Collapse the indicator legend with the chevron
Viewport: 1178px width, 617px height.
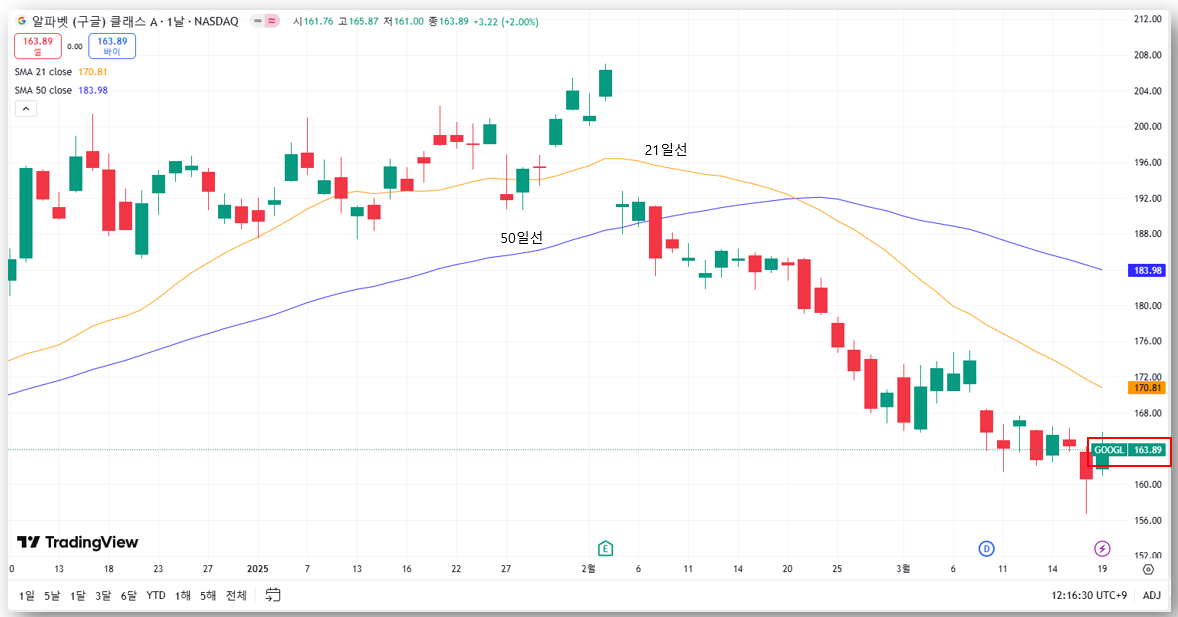26,109
